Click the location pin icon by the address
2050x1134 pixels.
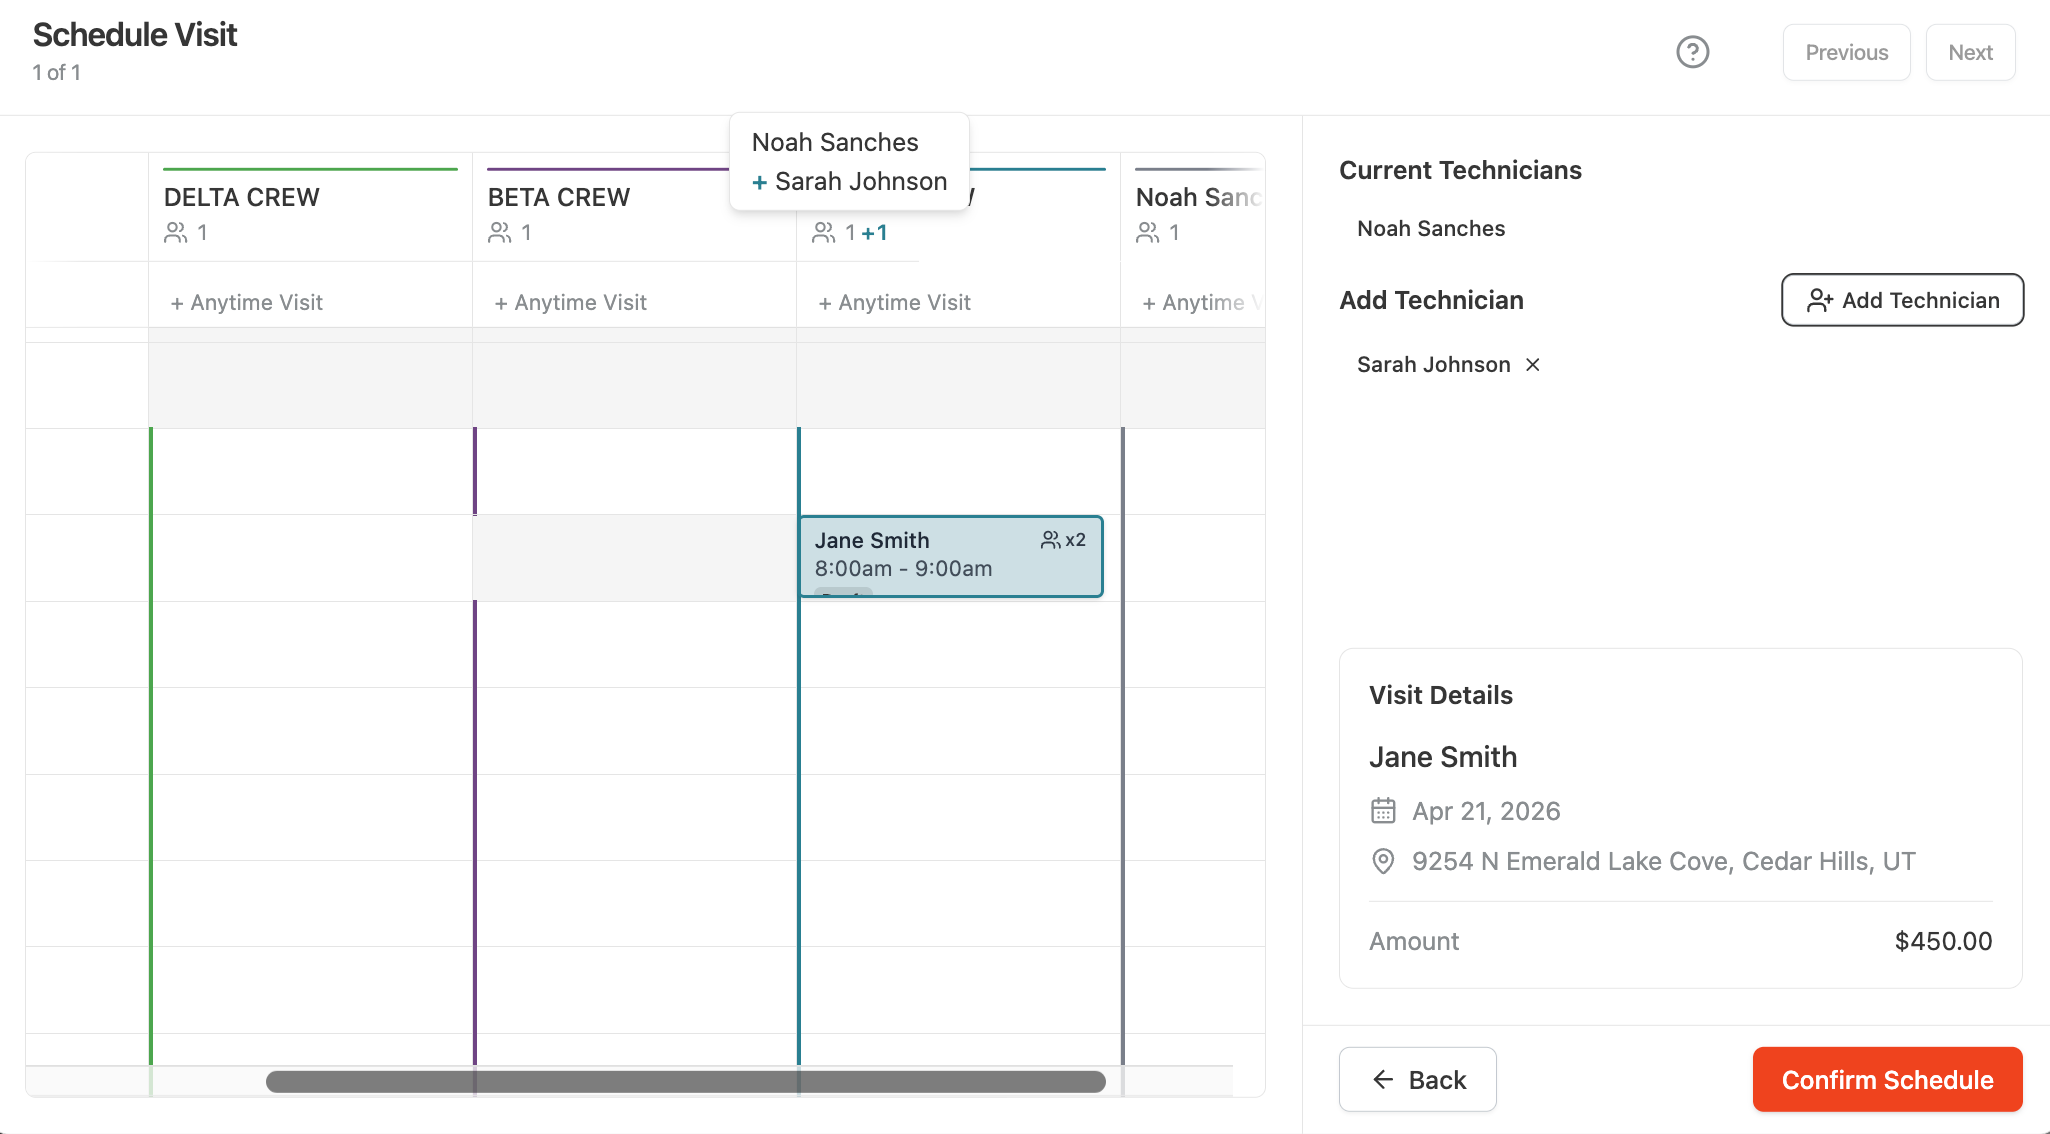(x=1383, y=861)
